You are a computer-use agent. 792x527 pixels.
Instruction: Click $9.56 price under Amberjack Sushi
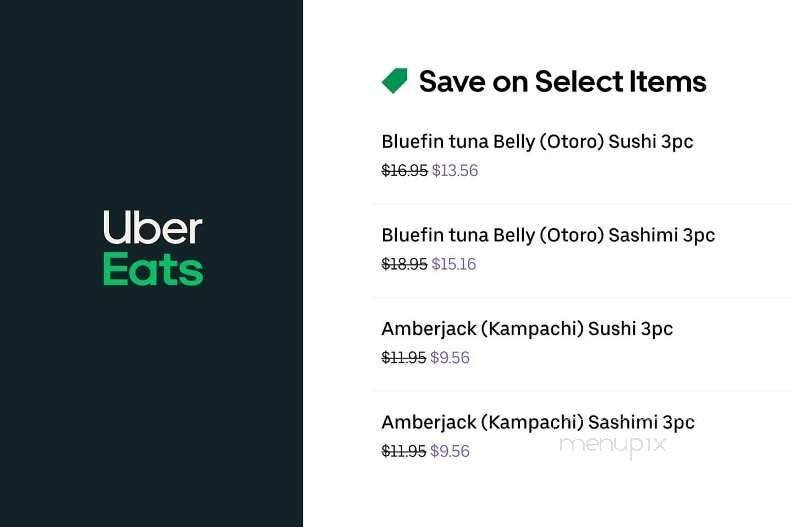point(450,358)
